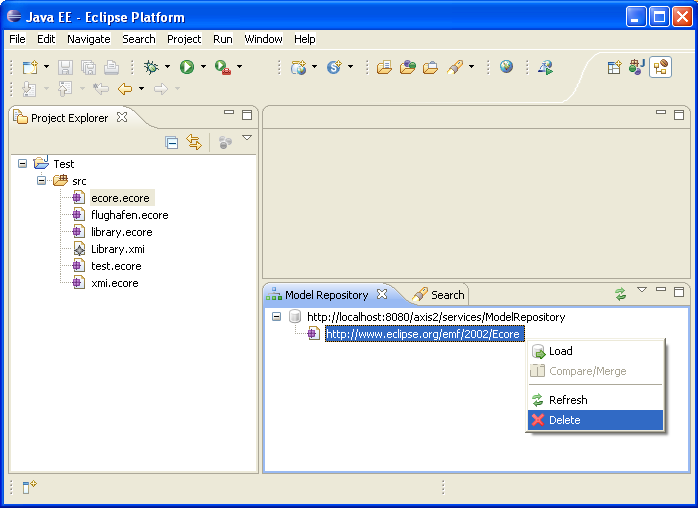Collapse the localhost ModelRepository node

click(x=276, y=317)
